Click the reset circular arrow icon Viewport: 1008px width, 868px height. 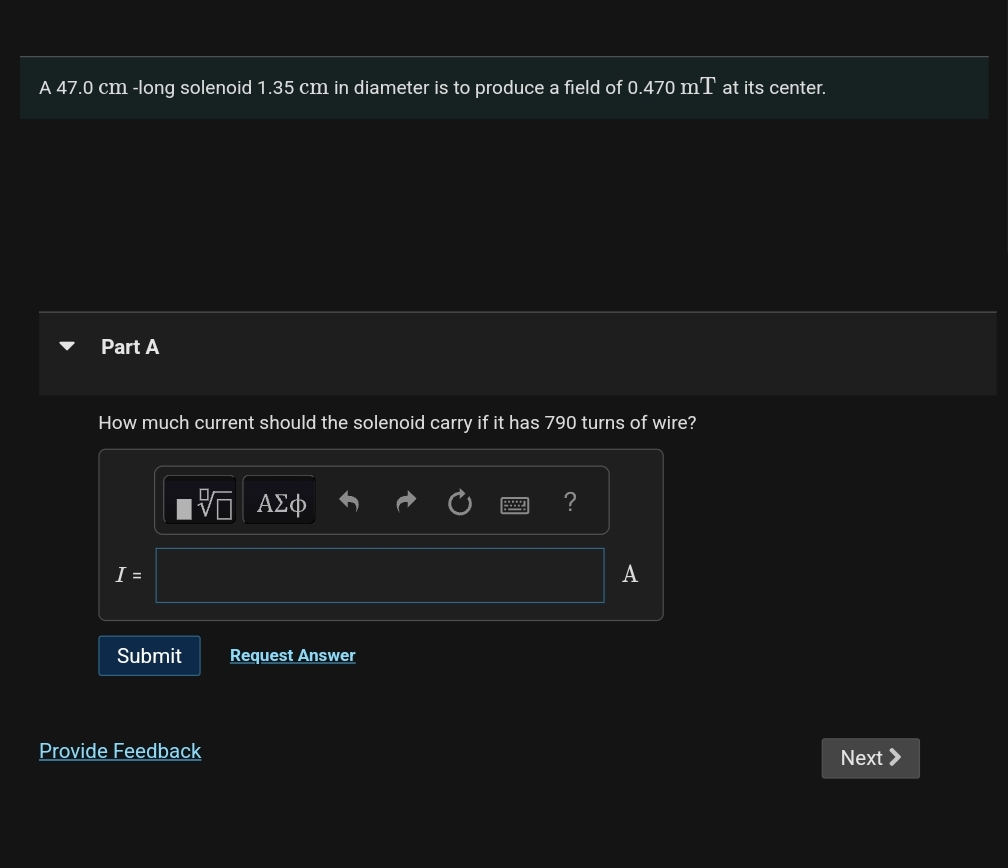click(460, 502)
